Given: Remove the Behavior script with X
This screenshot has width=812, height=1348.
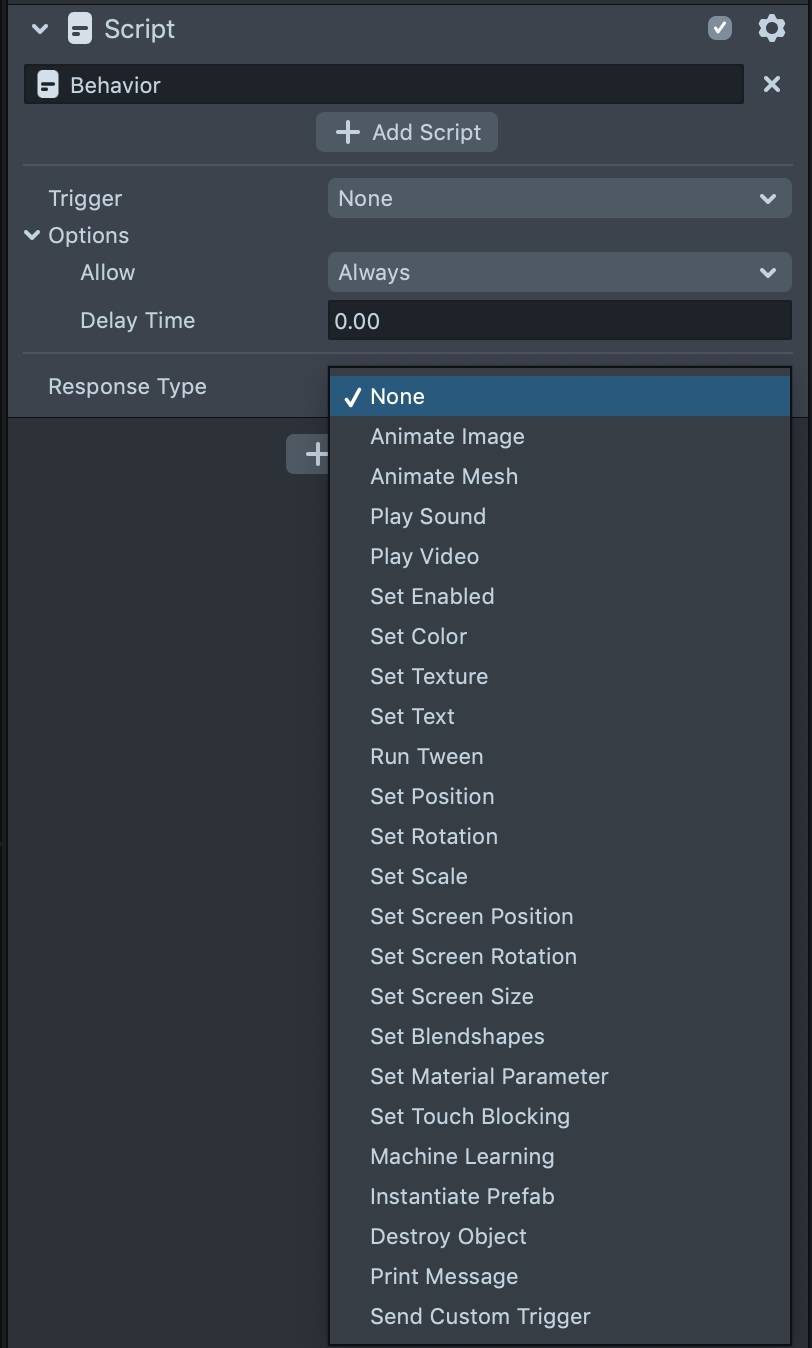Looking at the screenshot, I should pyautogui.click(x=771, y=85).
